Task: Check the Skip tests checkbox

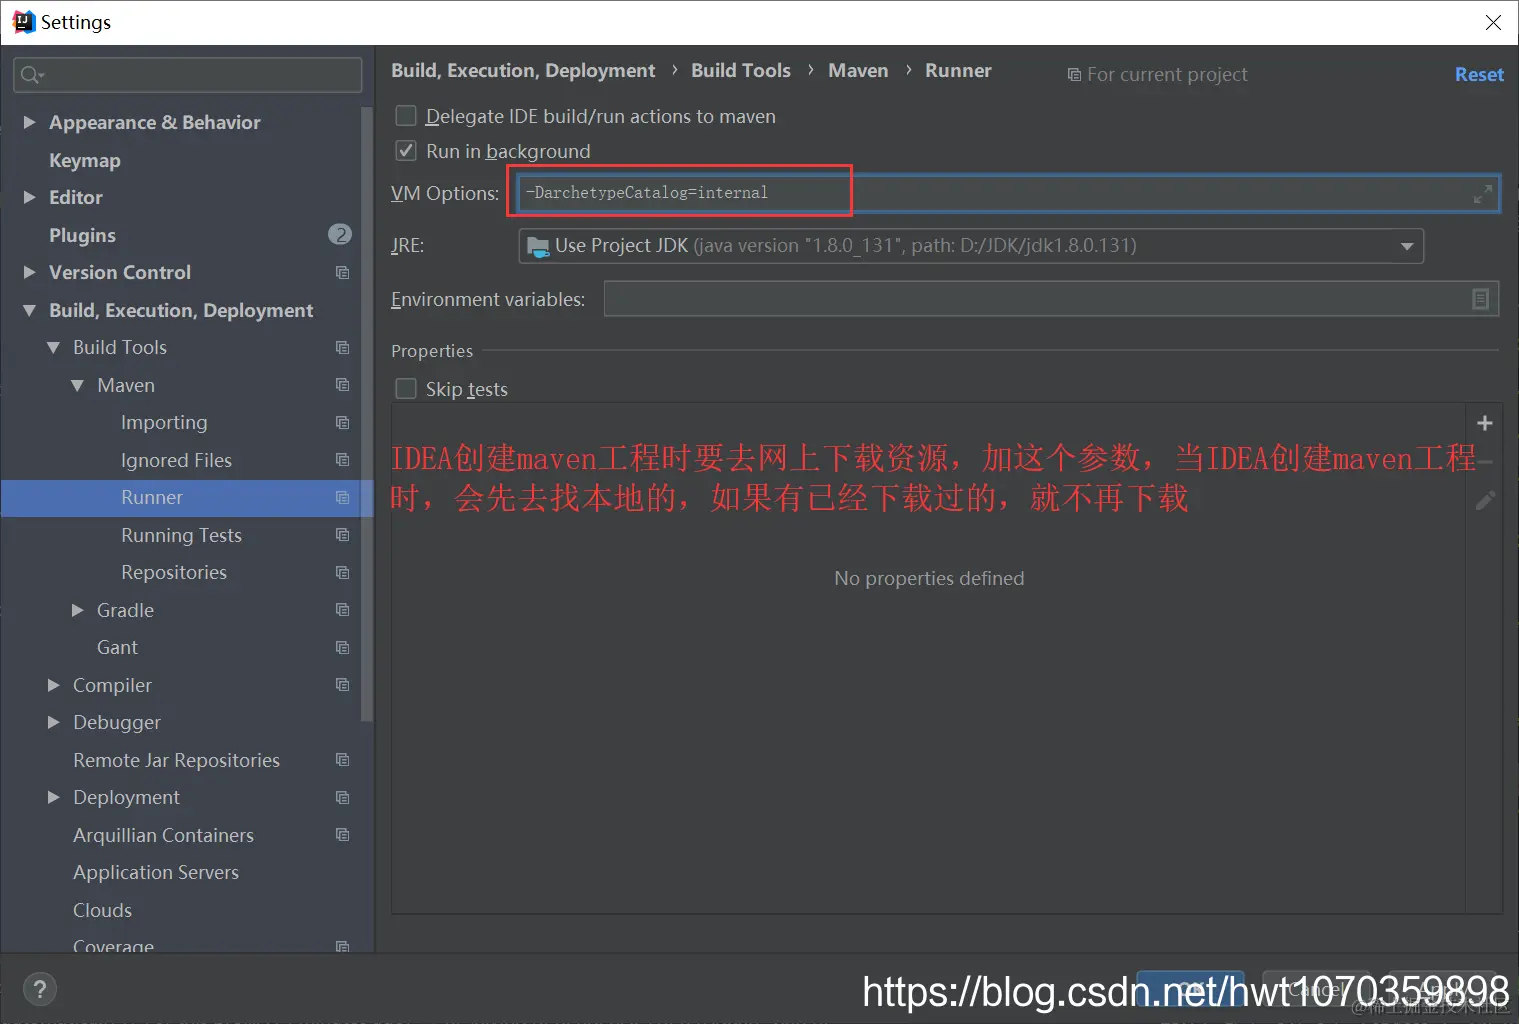Action: coord(406,389)
